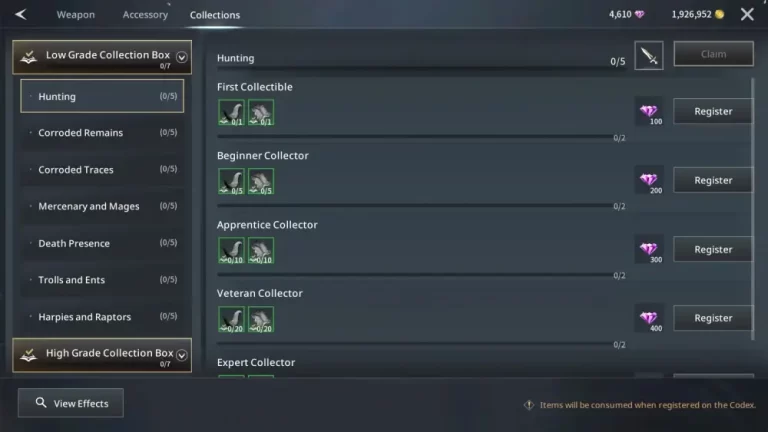The image size is (768, 432).
Task: Click the back arrow icon
Action: [x=21, y=14]
